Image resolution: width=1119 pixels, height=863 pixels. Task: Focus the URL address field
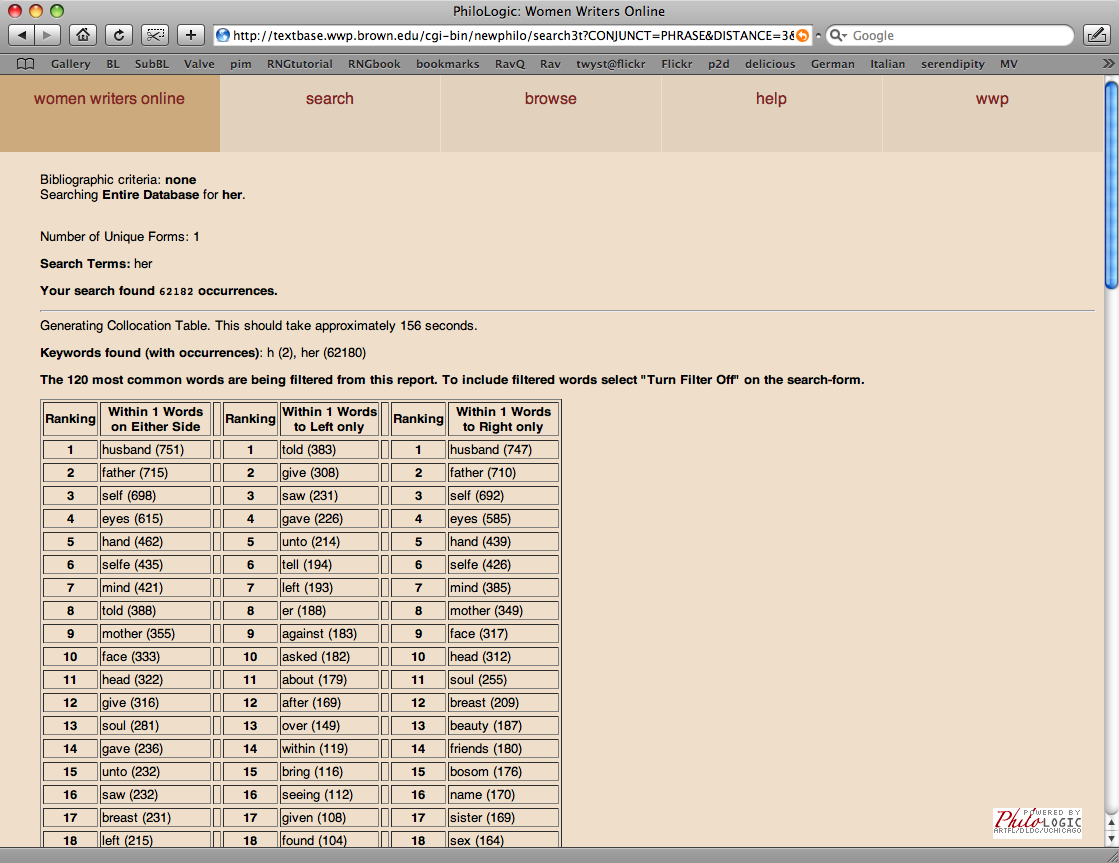pyautogui.click(x=514, y=36)
